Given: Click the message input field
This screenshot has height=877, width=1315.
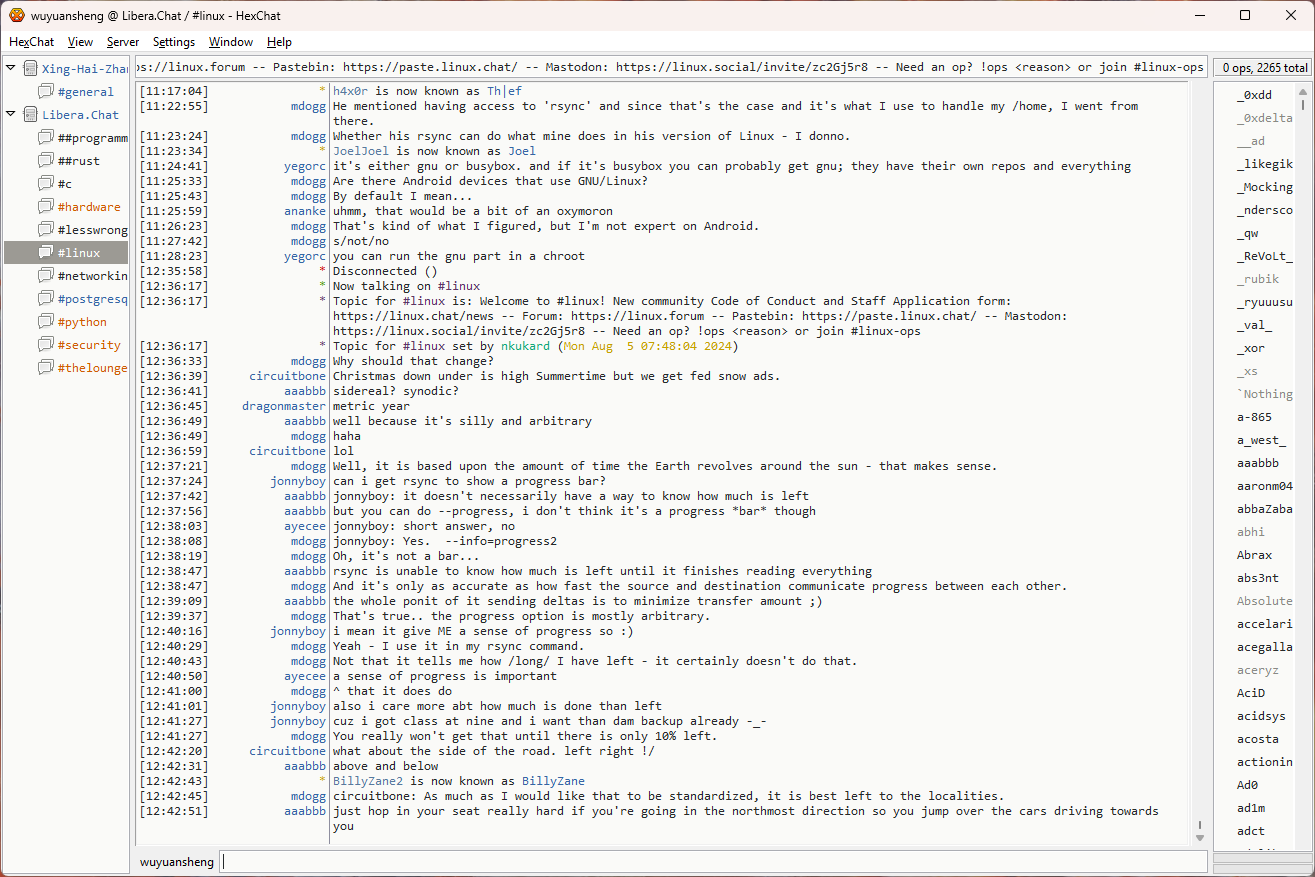Looking at the screenshot, I should 712,861.
